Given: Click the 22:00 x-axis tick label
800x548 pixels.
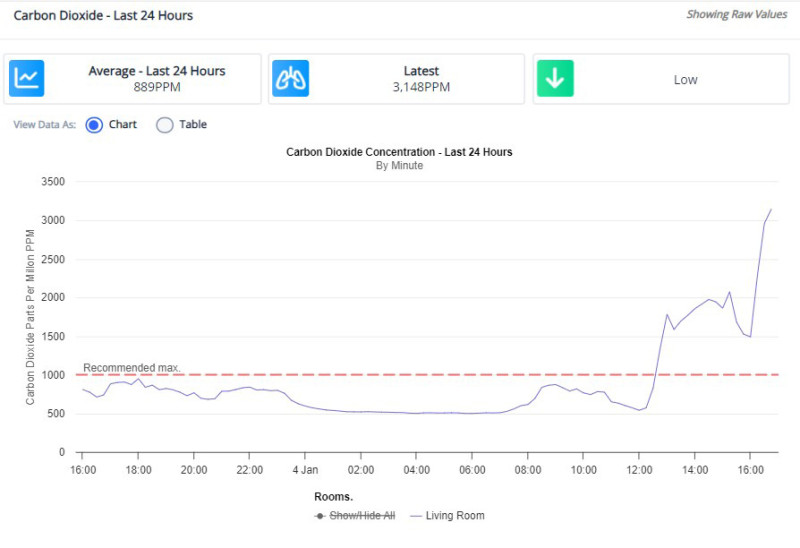Looking at the screenshot, I should pos(249,470).
